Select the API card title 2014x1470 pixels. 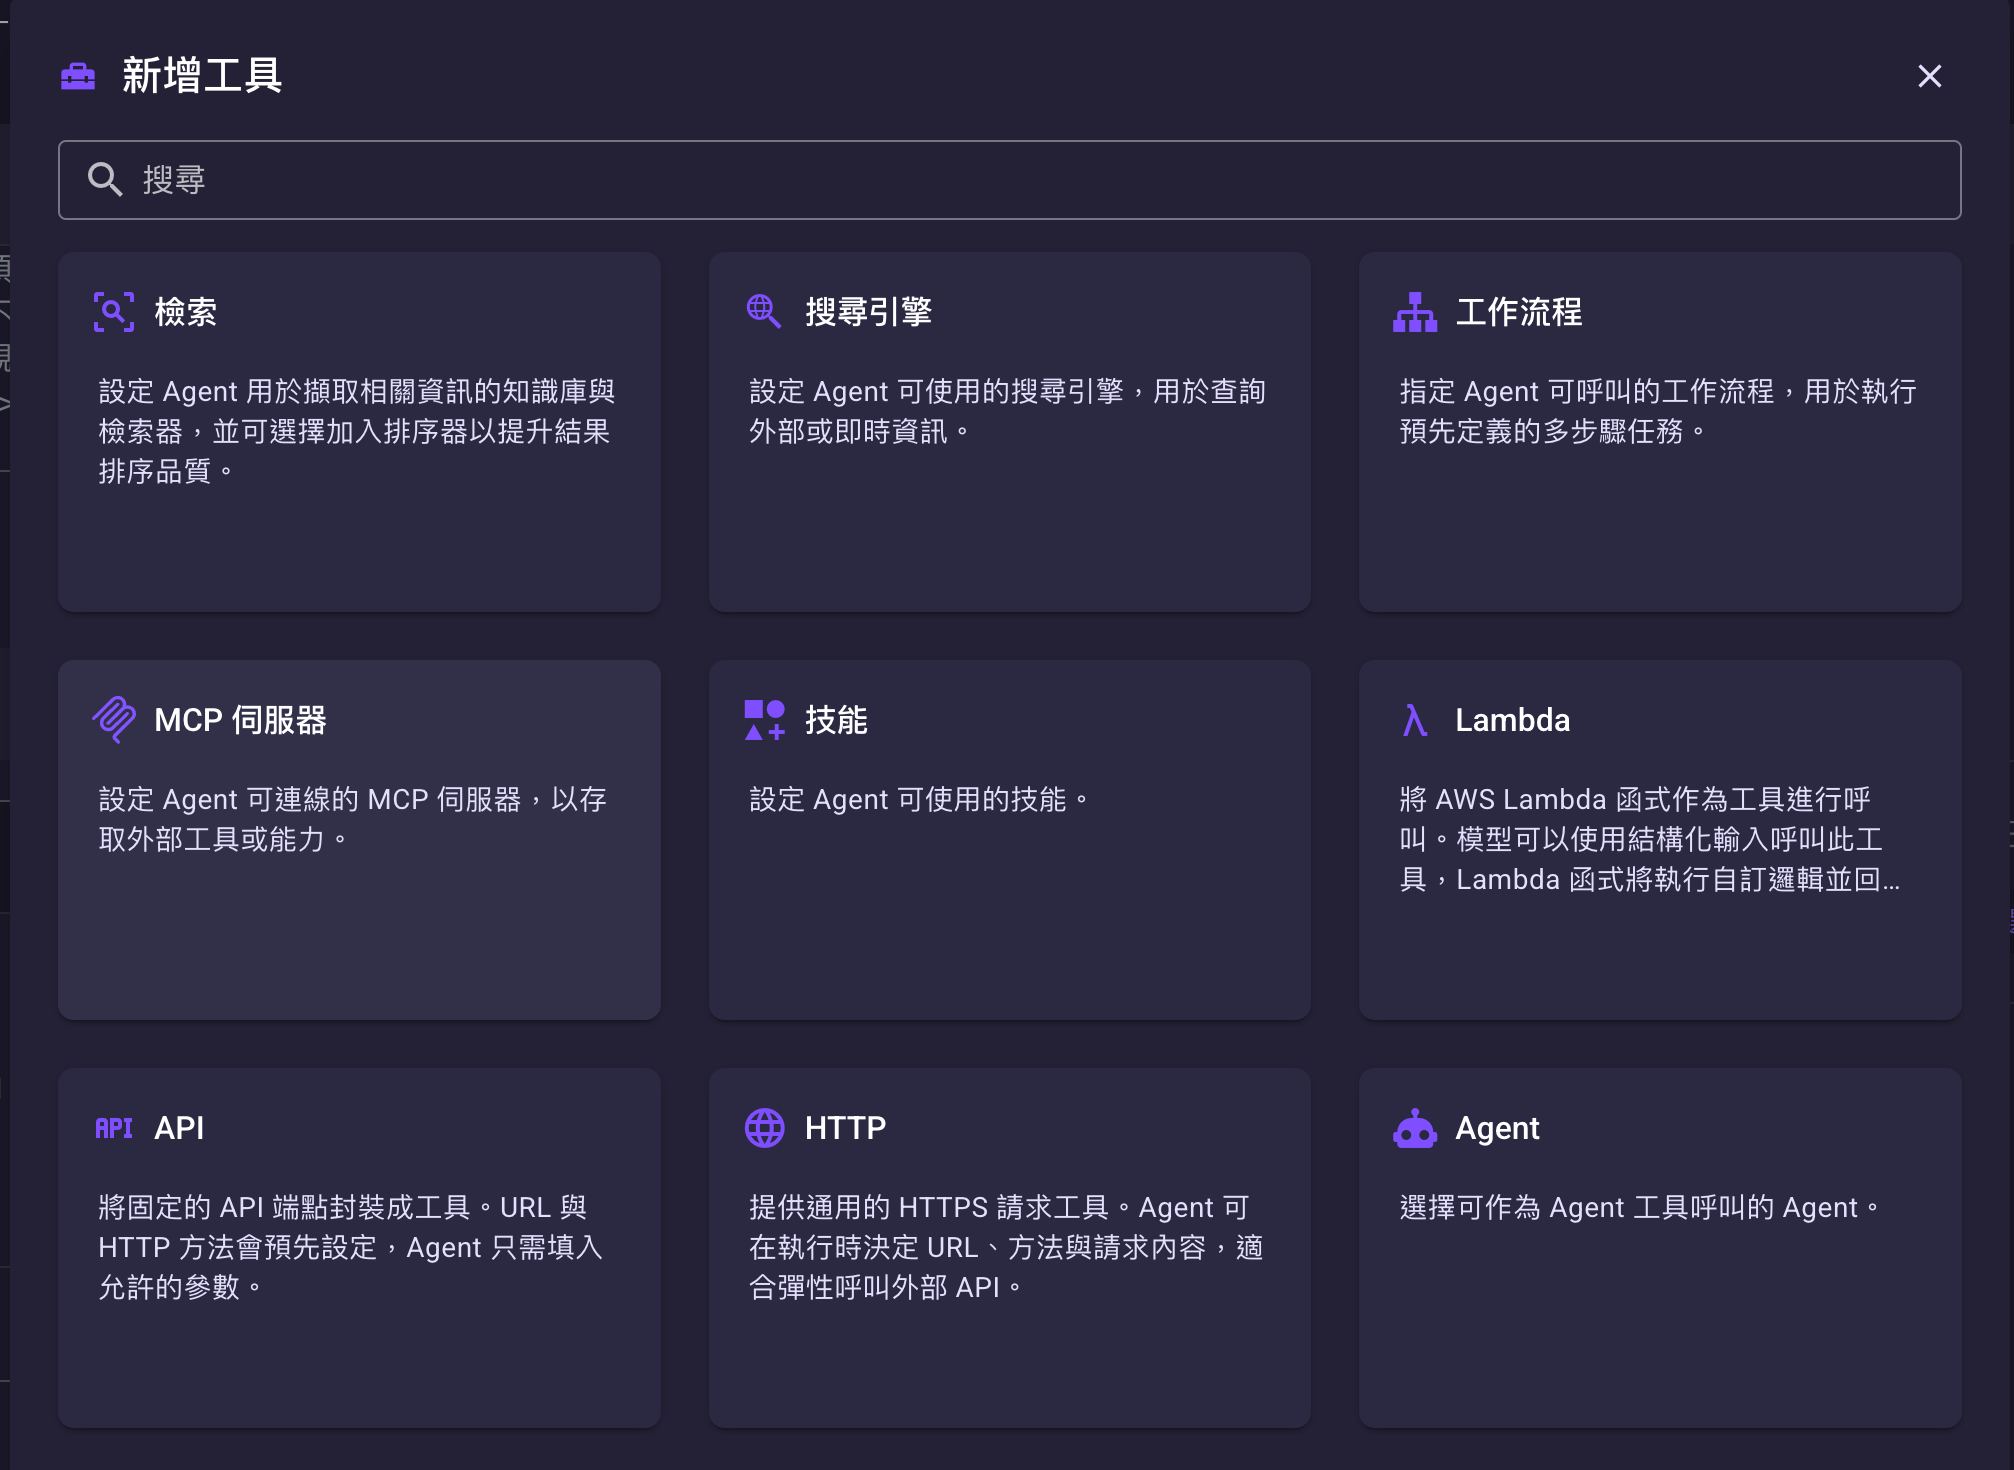[179, 1128]
